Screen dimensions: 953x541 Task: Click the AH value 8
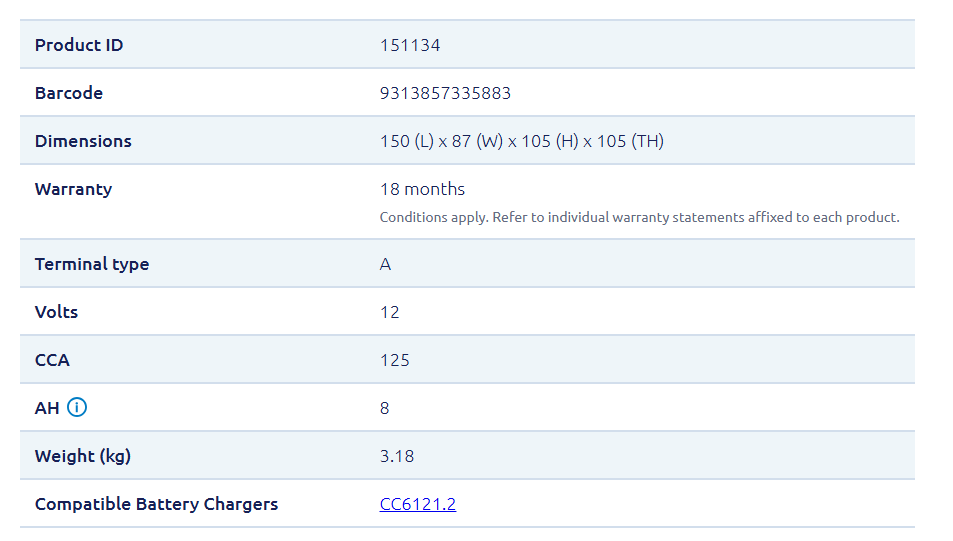point(385,408)
